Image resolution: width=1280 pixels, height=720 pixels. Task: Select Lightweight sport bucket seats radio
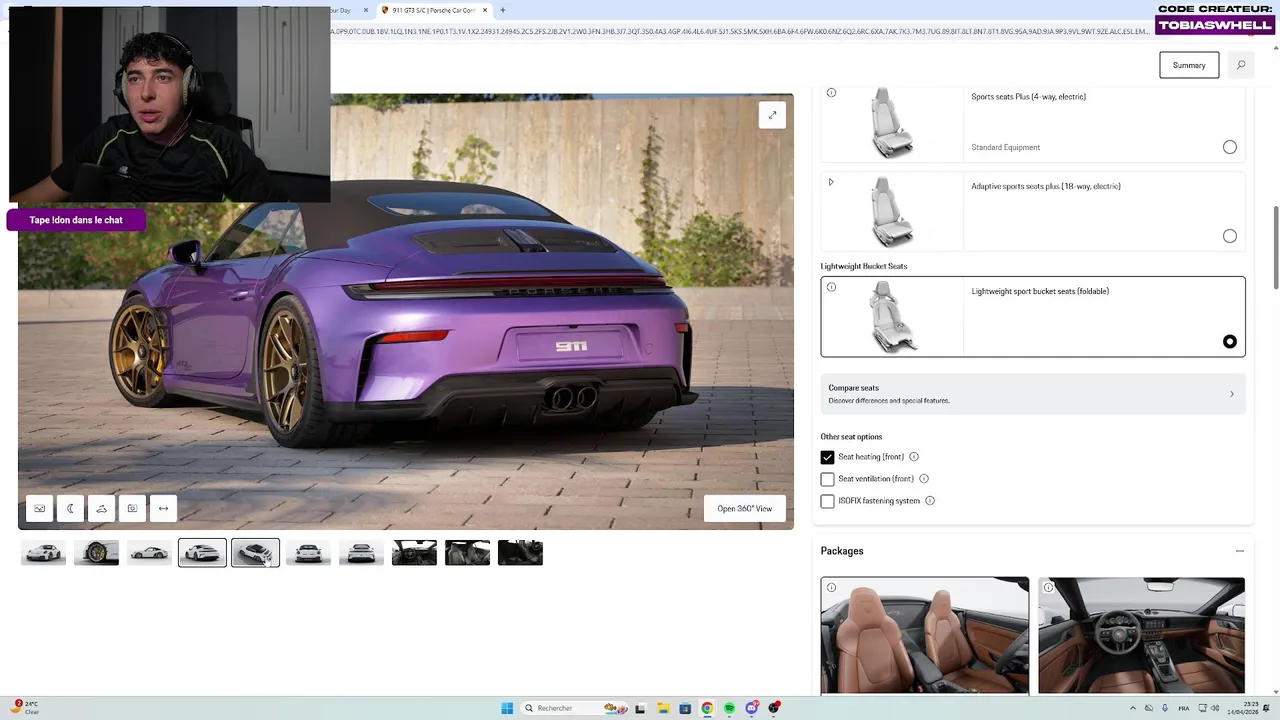click(x=1230, y=342)
